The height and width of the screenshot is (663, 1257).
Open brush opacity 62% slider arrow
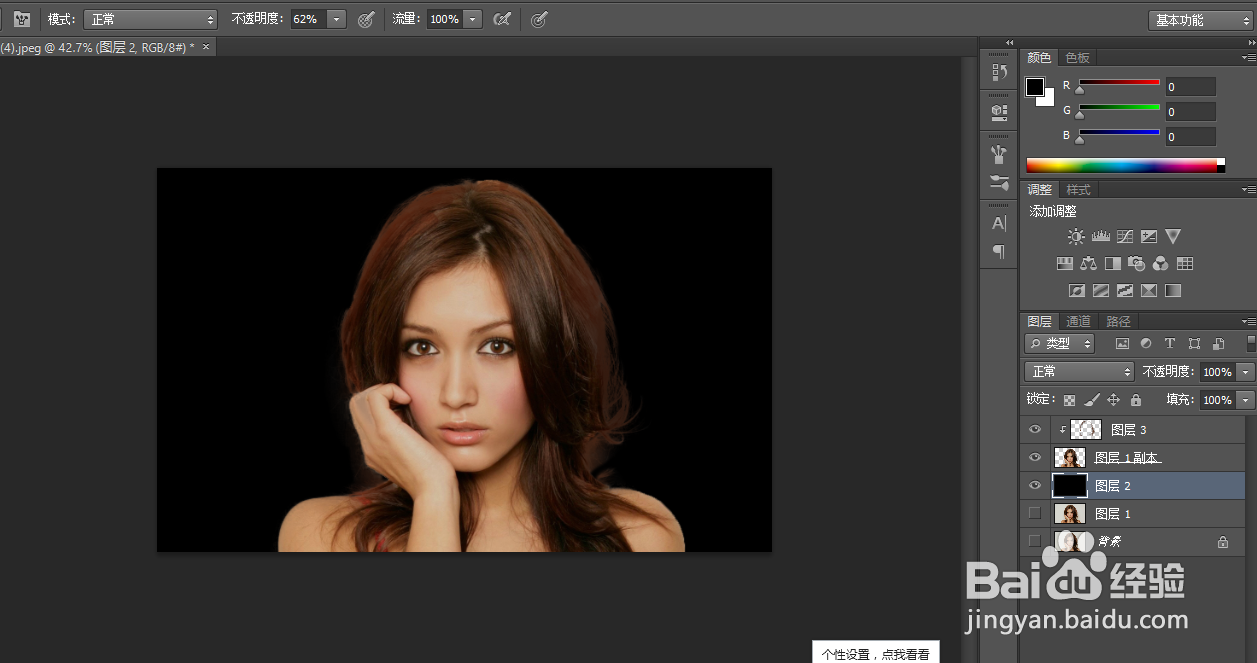click(x=336, y=19)
